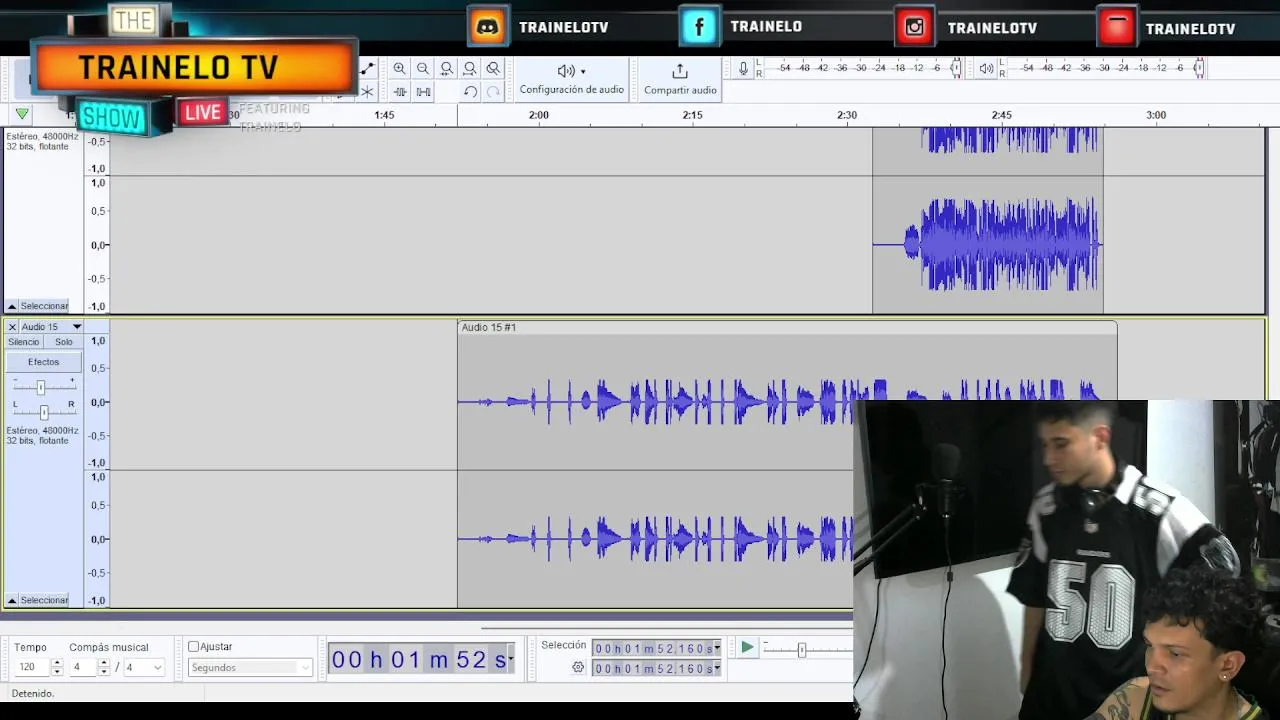Click the 2:30 mark on the timeline ruler
The height and width of the screenshot is (720, 1280).
point(847,115)
